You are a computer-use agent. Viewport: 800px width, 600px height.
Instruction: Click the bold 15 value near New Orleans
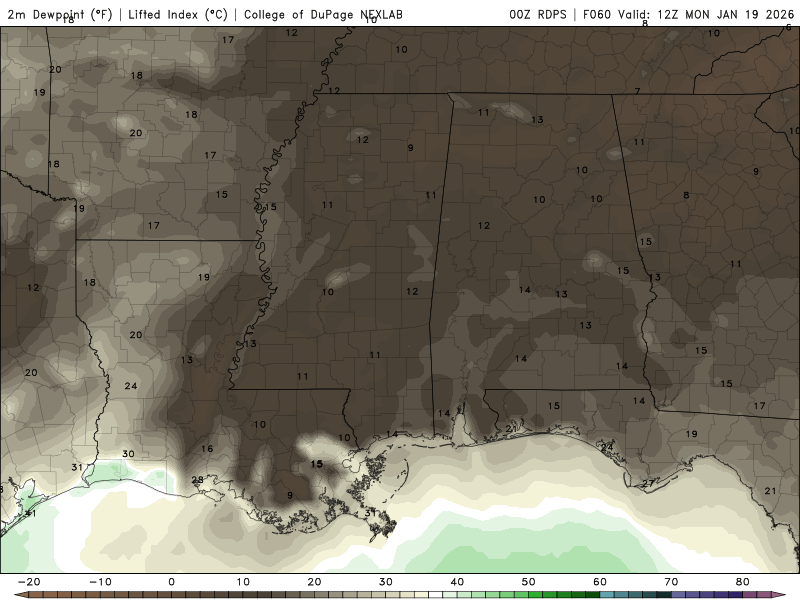click(x=317, y=464)
